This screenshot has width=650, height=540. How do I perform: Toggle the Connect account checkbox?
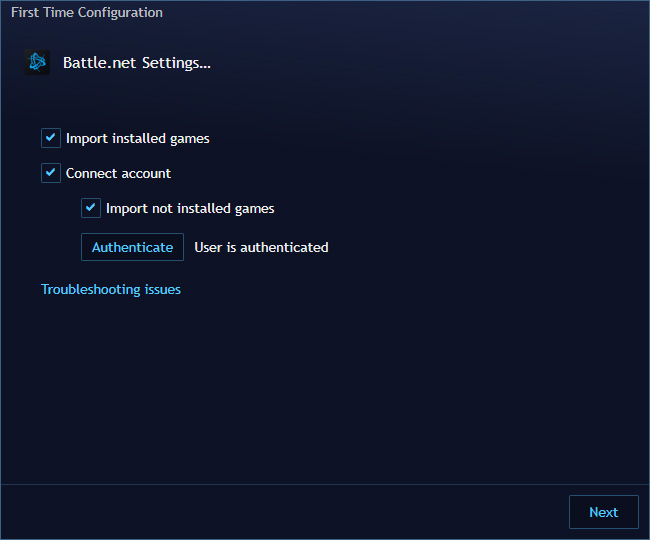pyautogui.click(x=51, y=173)
